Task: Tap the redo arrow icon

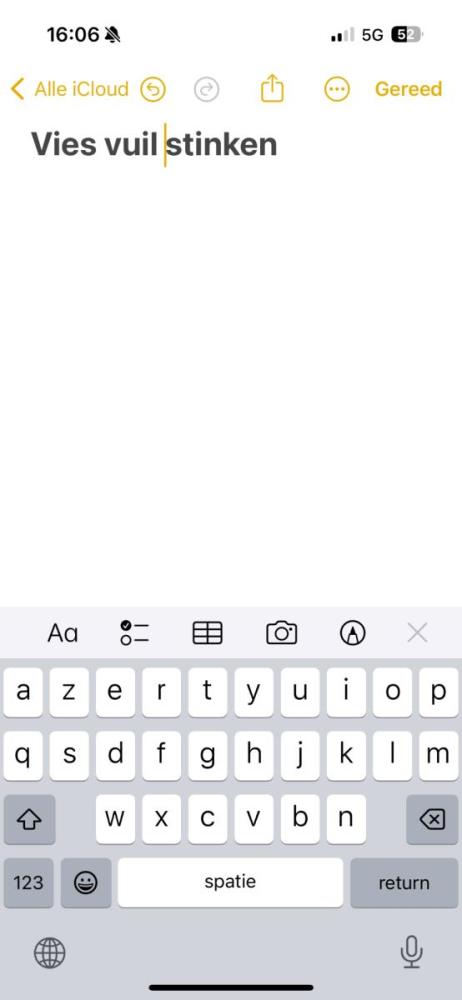Action: point(207,90)
